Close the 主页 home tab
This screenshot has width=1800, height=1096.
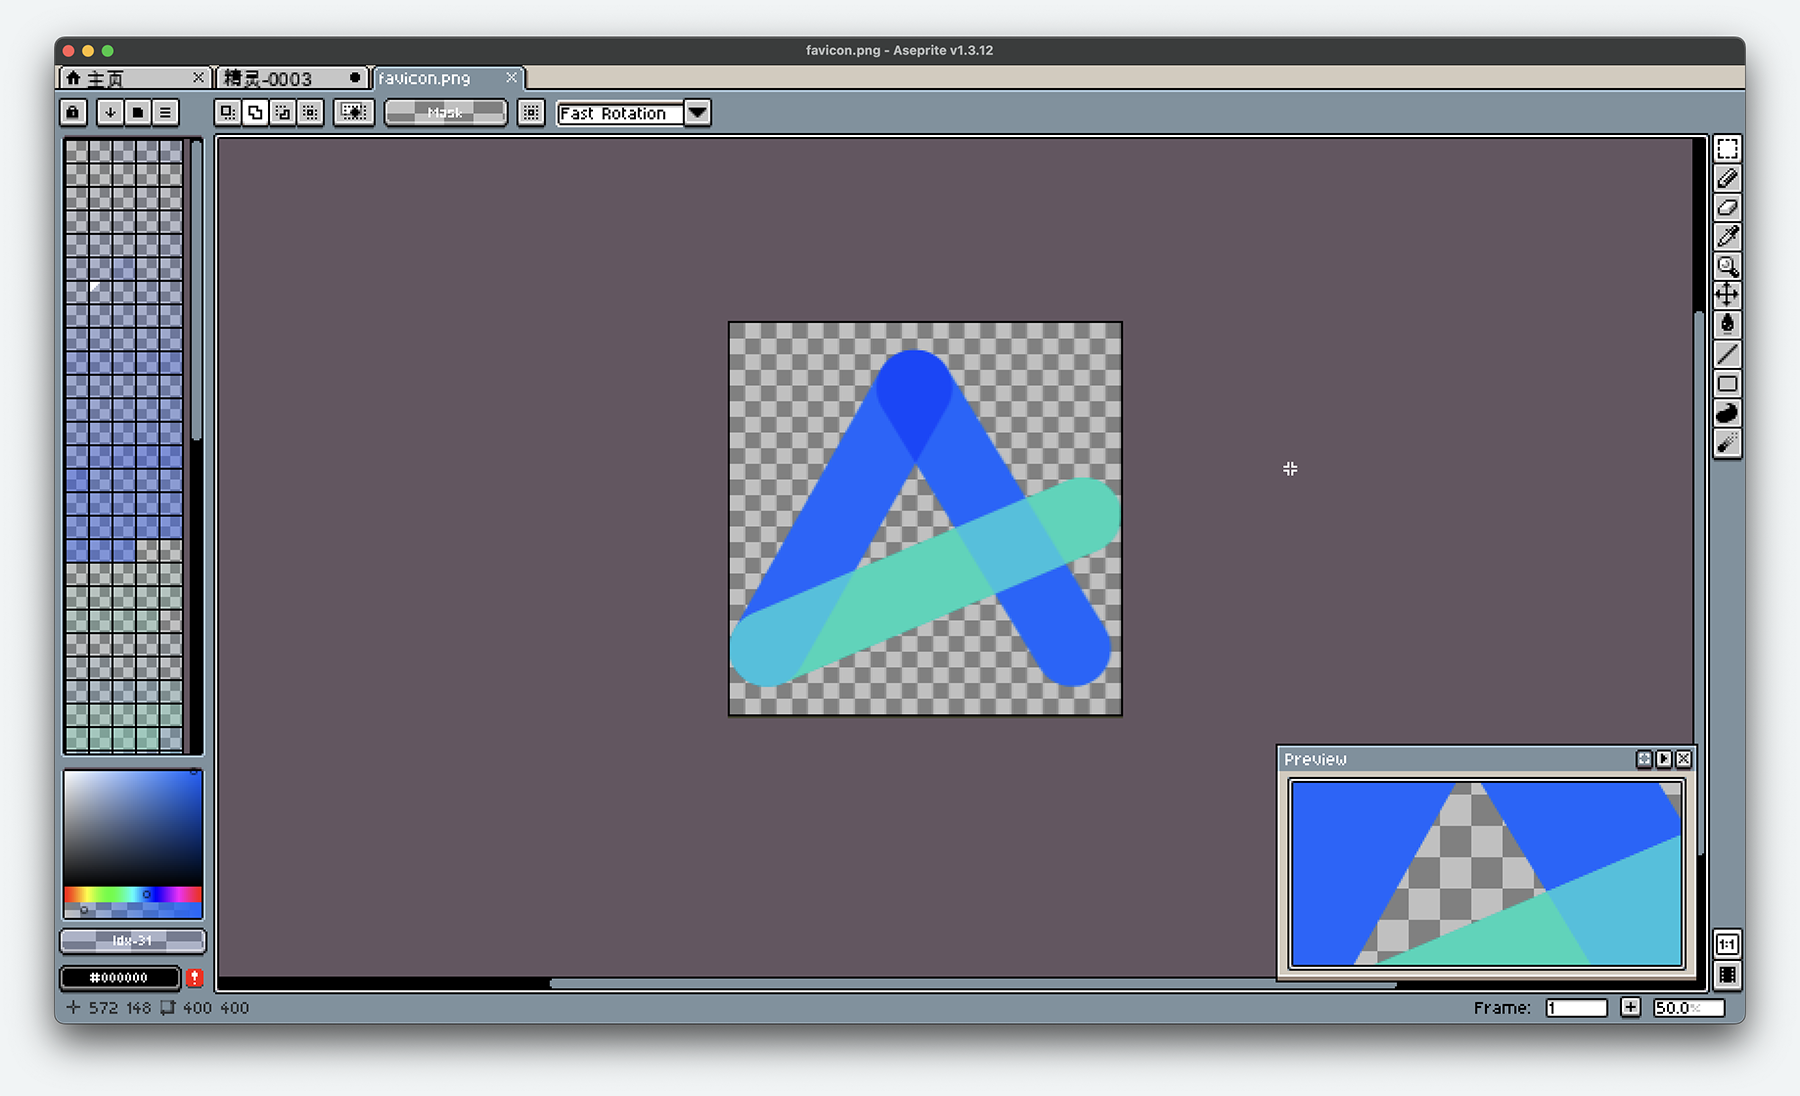(198, 77)
